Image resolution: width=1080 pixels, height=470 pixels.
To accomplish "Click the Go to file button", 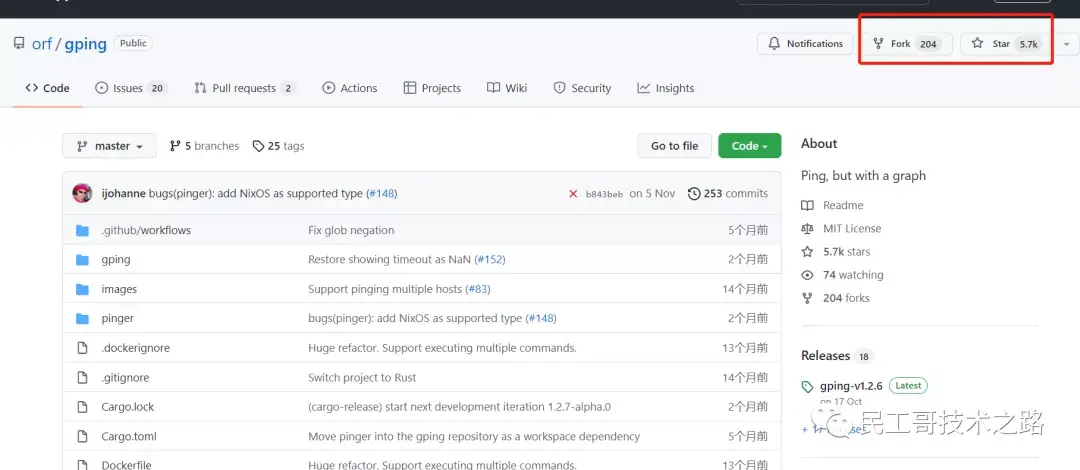I will [674, 146].
